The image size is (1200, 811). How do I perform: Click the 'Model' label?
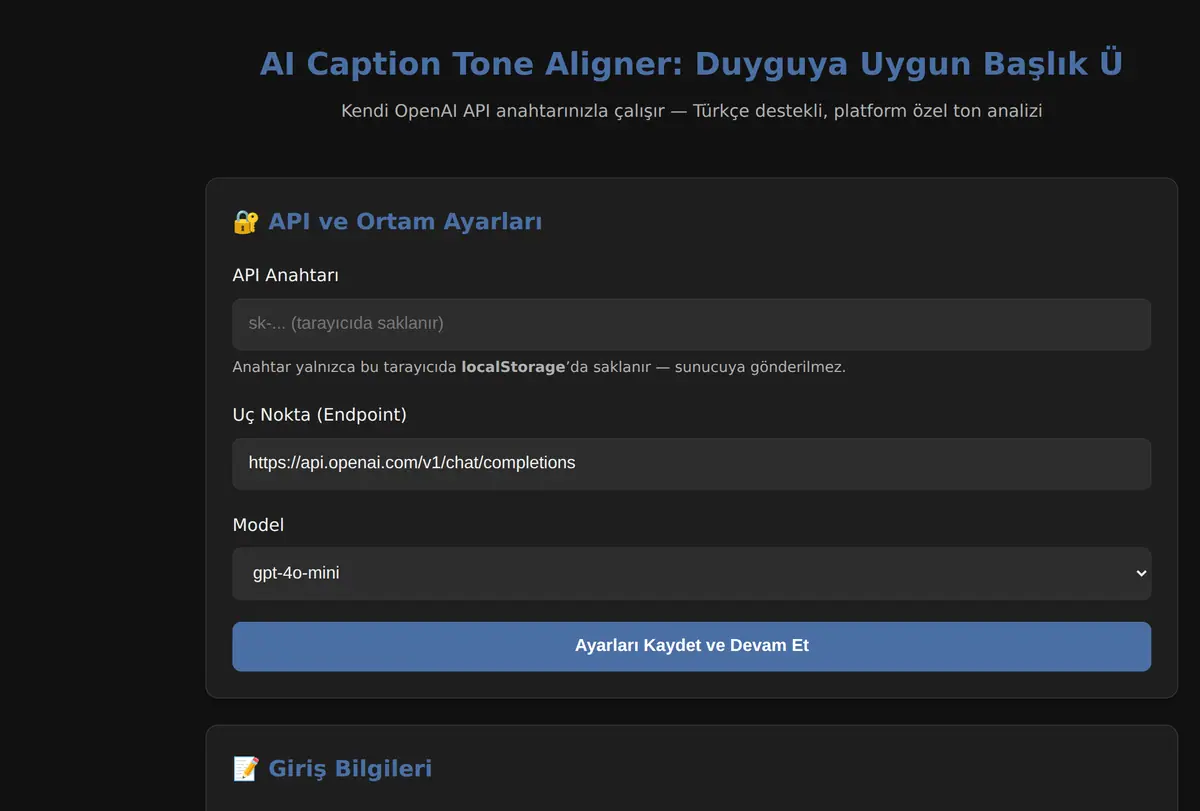[258, 525]
